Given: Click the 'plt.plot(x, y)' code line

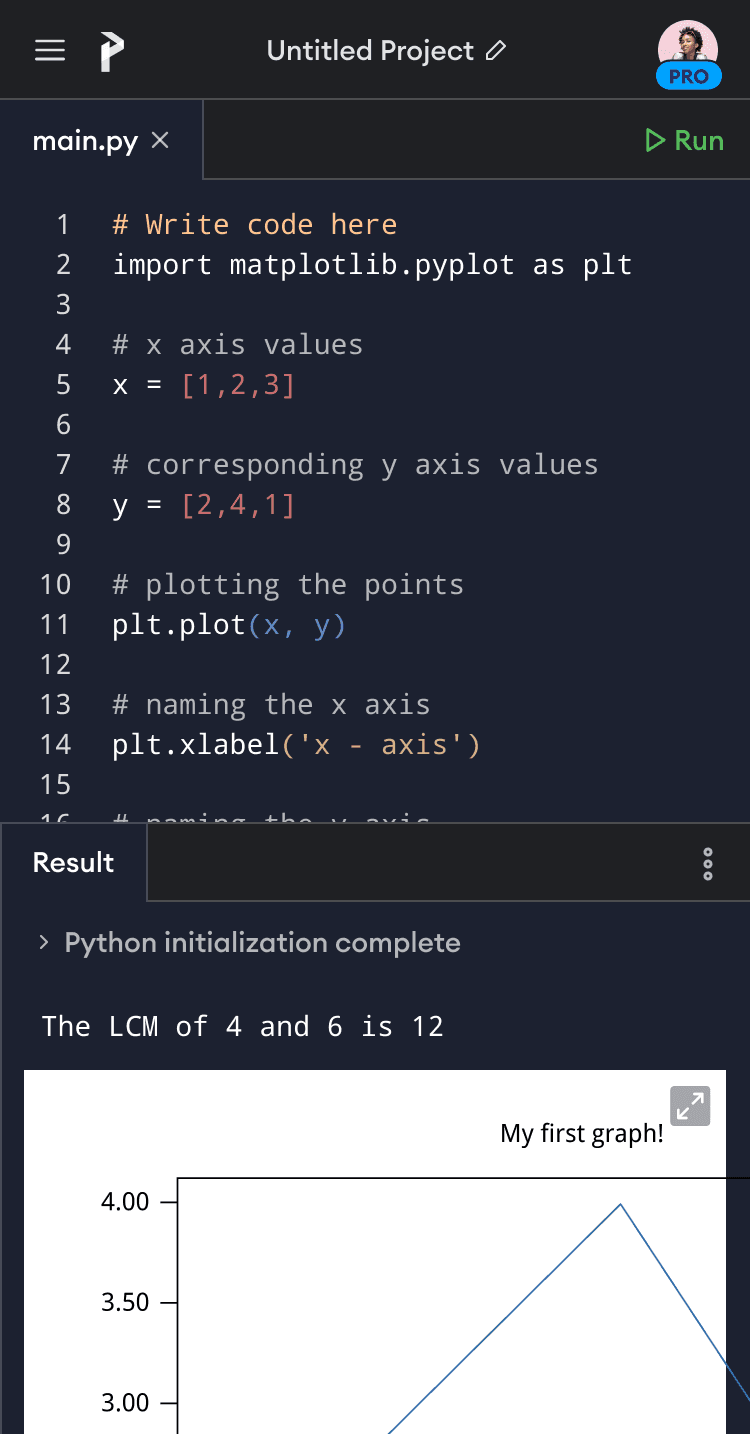Looking at the screenshot, I should pyautogui.click(x=229, y=624).
